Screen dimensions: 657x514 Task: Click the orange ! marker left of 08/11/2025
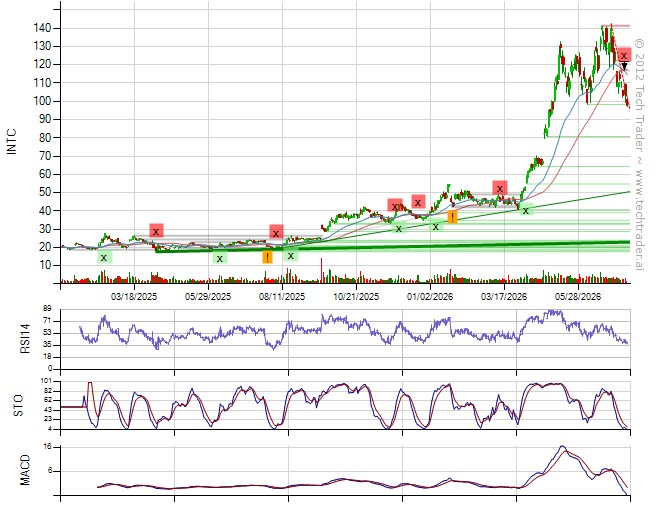pyautogui.click(x=267, y=257)
